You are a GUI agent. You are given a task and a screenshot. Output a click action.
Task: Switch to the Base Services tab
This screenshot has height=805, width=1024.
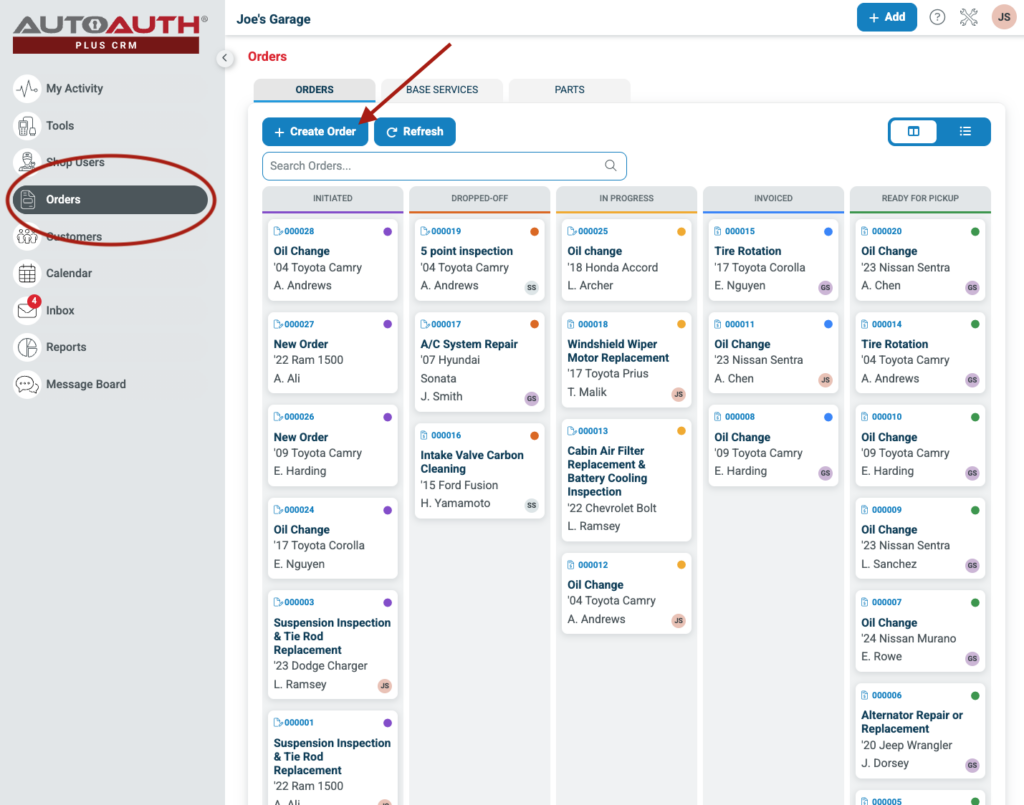point(441,89)
